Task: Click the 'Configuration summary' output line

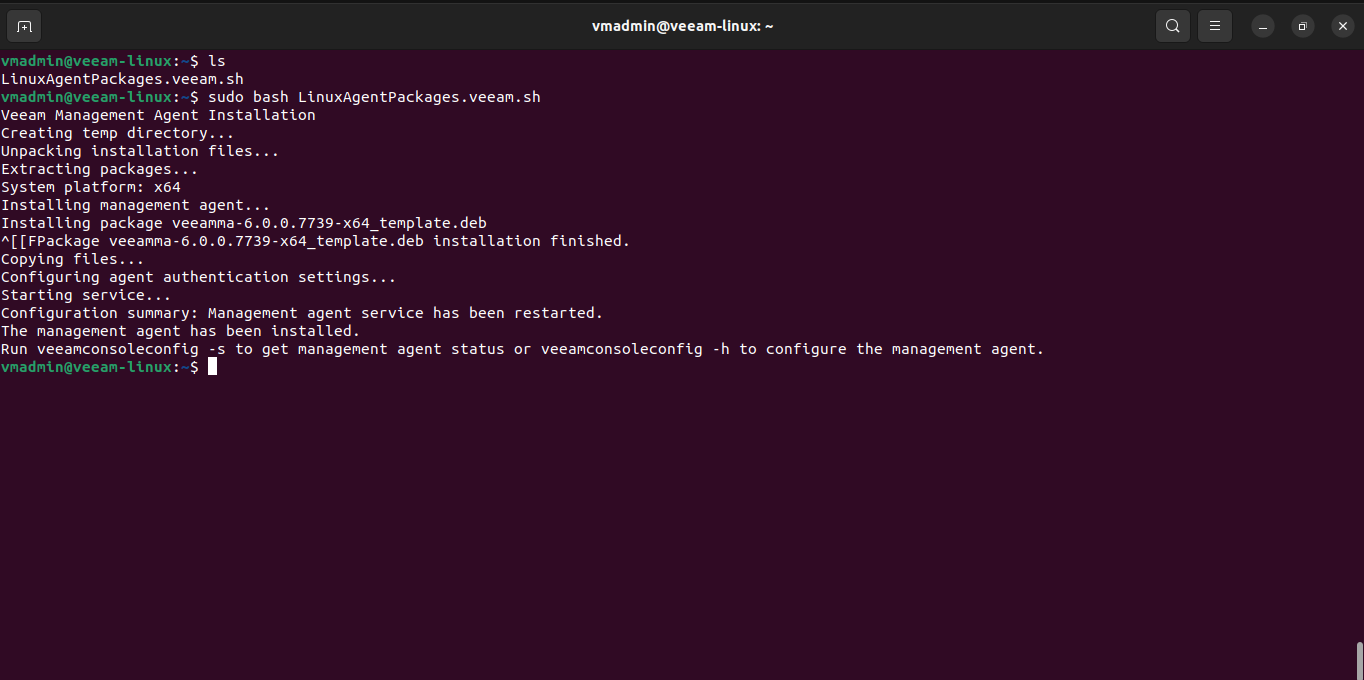Action: (x=302, y=313)
